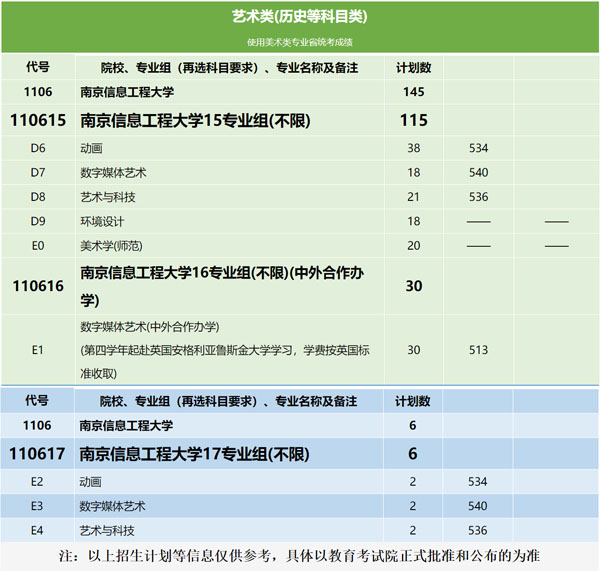Click score 540 in the E3 row
600x572 pixels.
point(478,506)
